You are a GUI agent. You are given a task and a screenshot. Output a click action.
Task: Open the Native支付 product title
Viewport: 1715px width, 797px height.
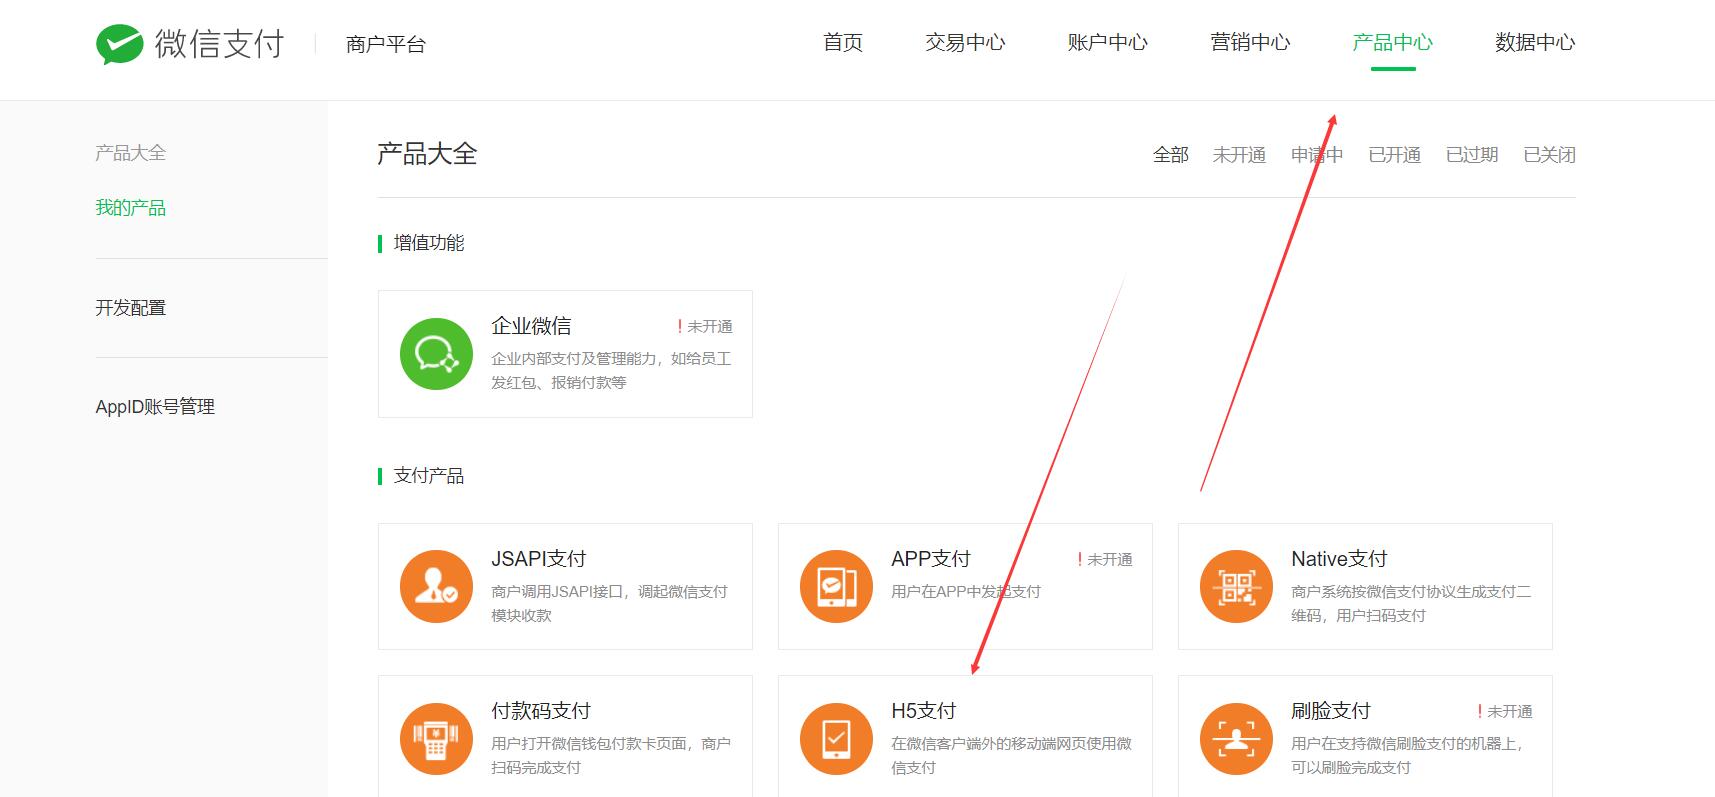(x=1339, y=559)
